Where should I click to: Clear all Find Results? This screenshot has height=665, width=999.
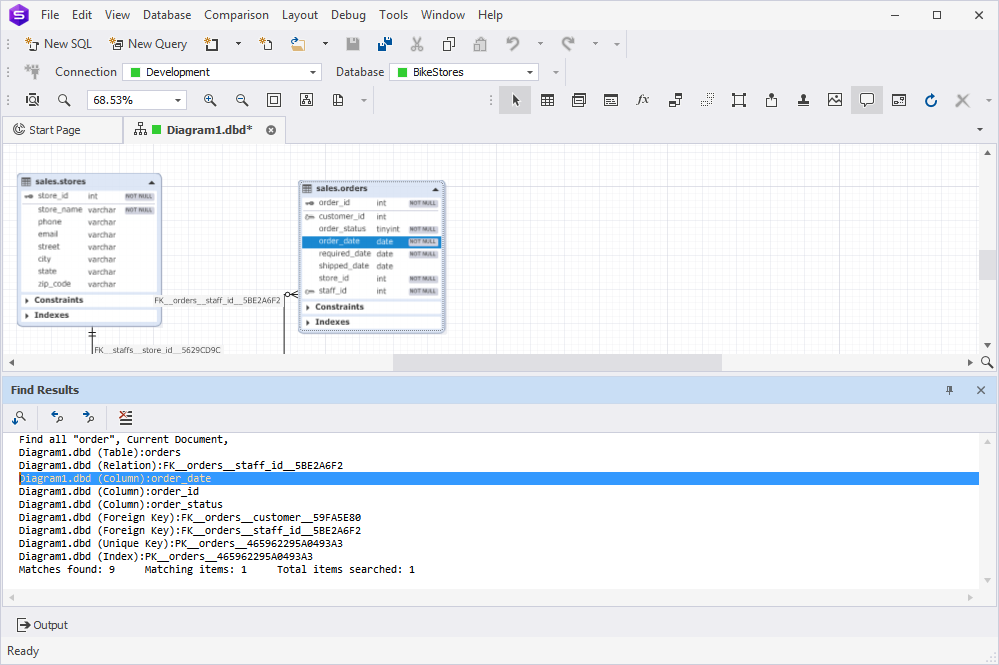pyautogui.click(x=126, y=418)
